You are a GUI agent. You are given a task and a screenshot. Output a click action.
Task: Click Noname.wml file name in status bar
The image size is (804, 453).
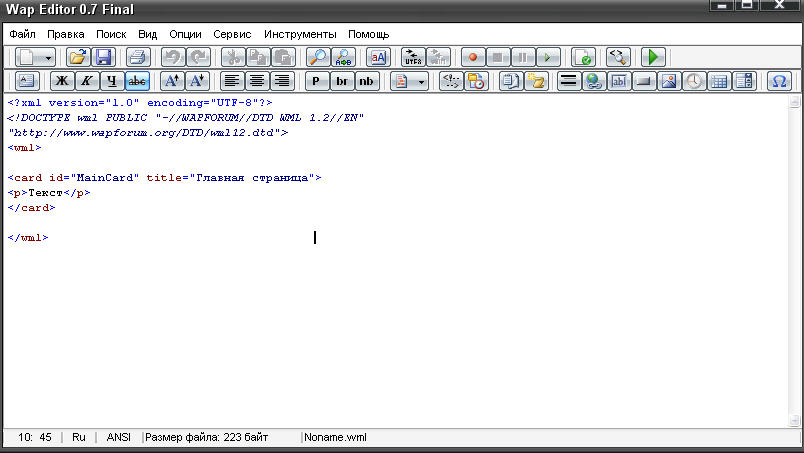pos(335,437)
